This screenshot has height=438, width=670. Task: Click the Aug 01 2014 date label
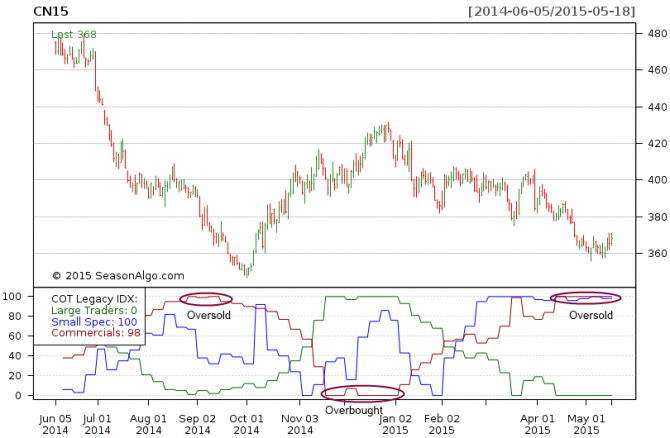(148, 424)
